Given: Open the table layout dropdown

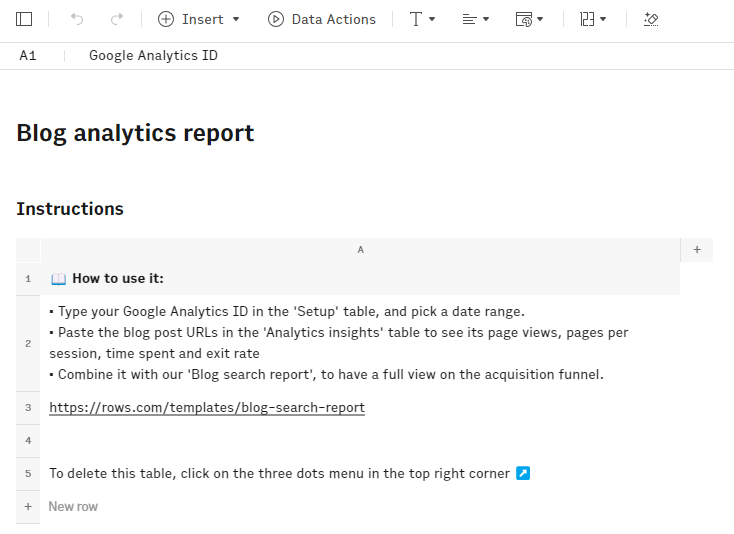Looking at the screenshot, I should point(593,19).
